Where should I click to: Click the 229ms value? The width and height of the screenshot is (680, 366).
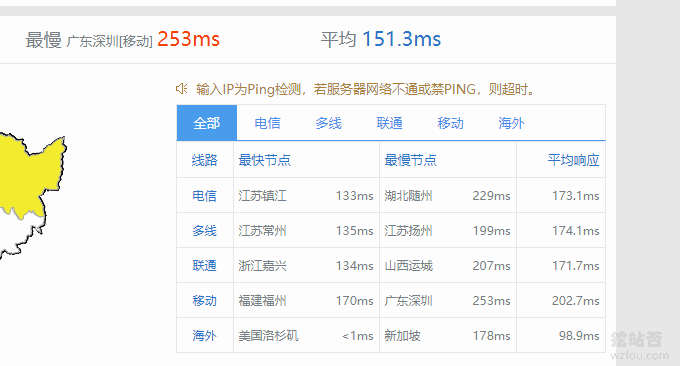point(491,196)
